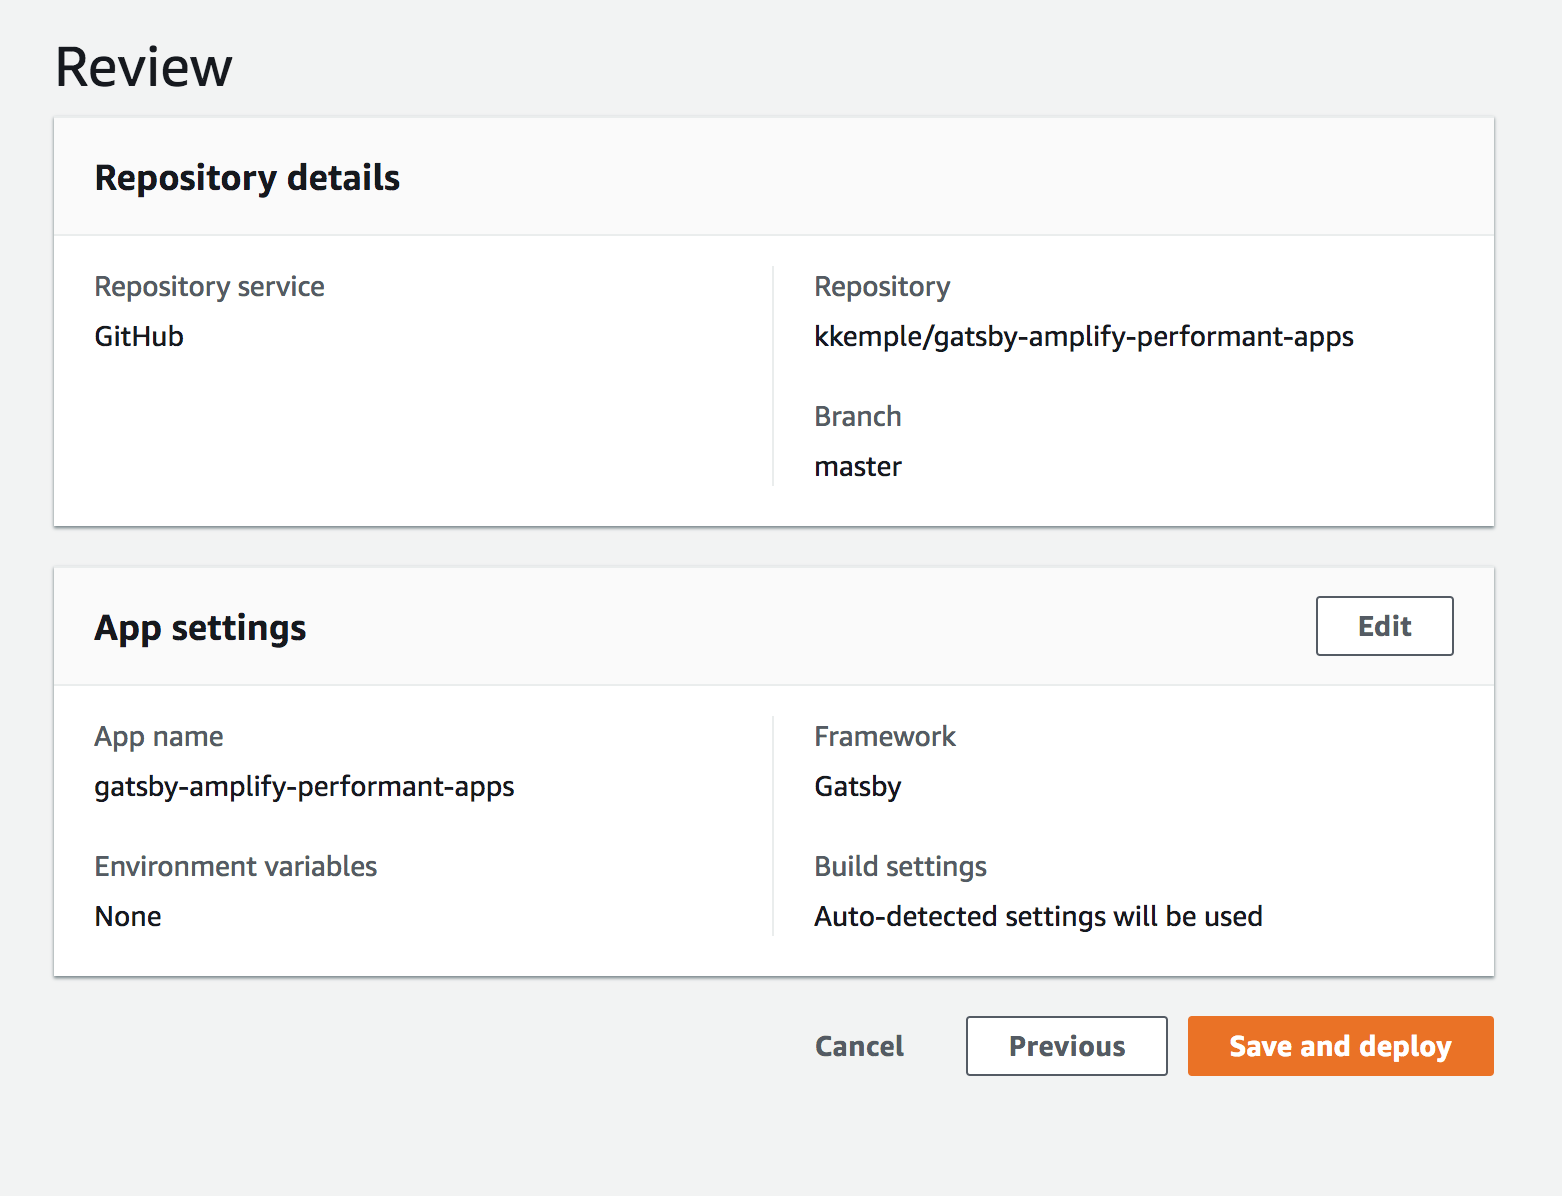Click the Framework label

coord(885,737)
